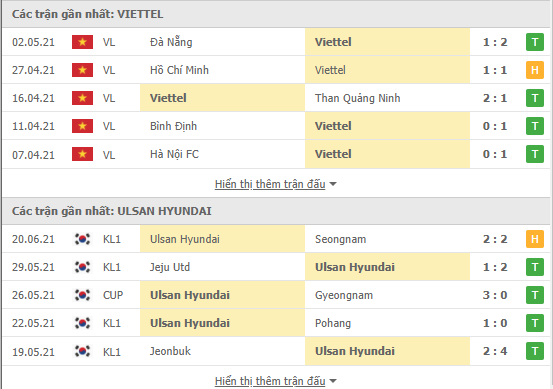
Task: Expand more matches under Viettel section
Action: tap(270, 184)
